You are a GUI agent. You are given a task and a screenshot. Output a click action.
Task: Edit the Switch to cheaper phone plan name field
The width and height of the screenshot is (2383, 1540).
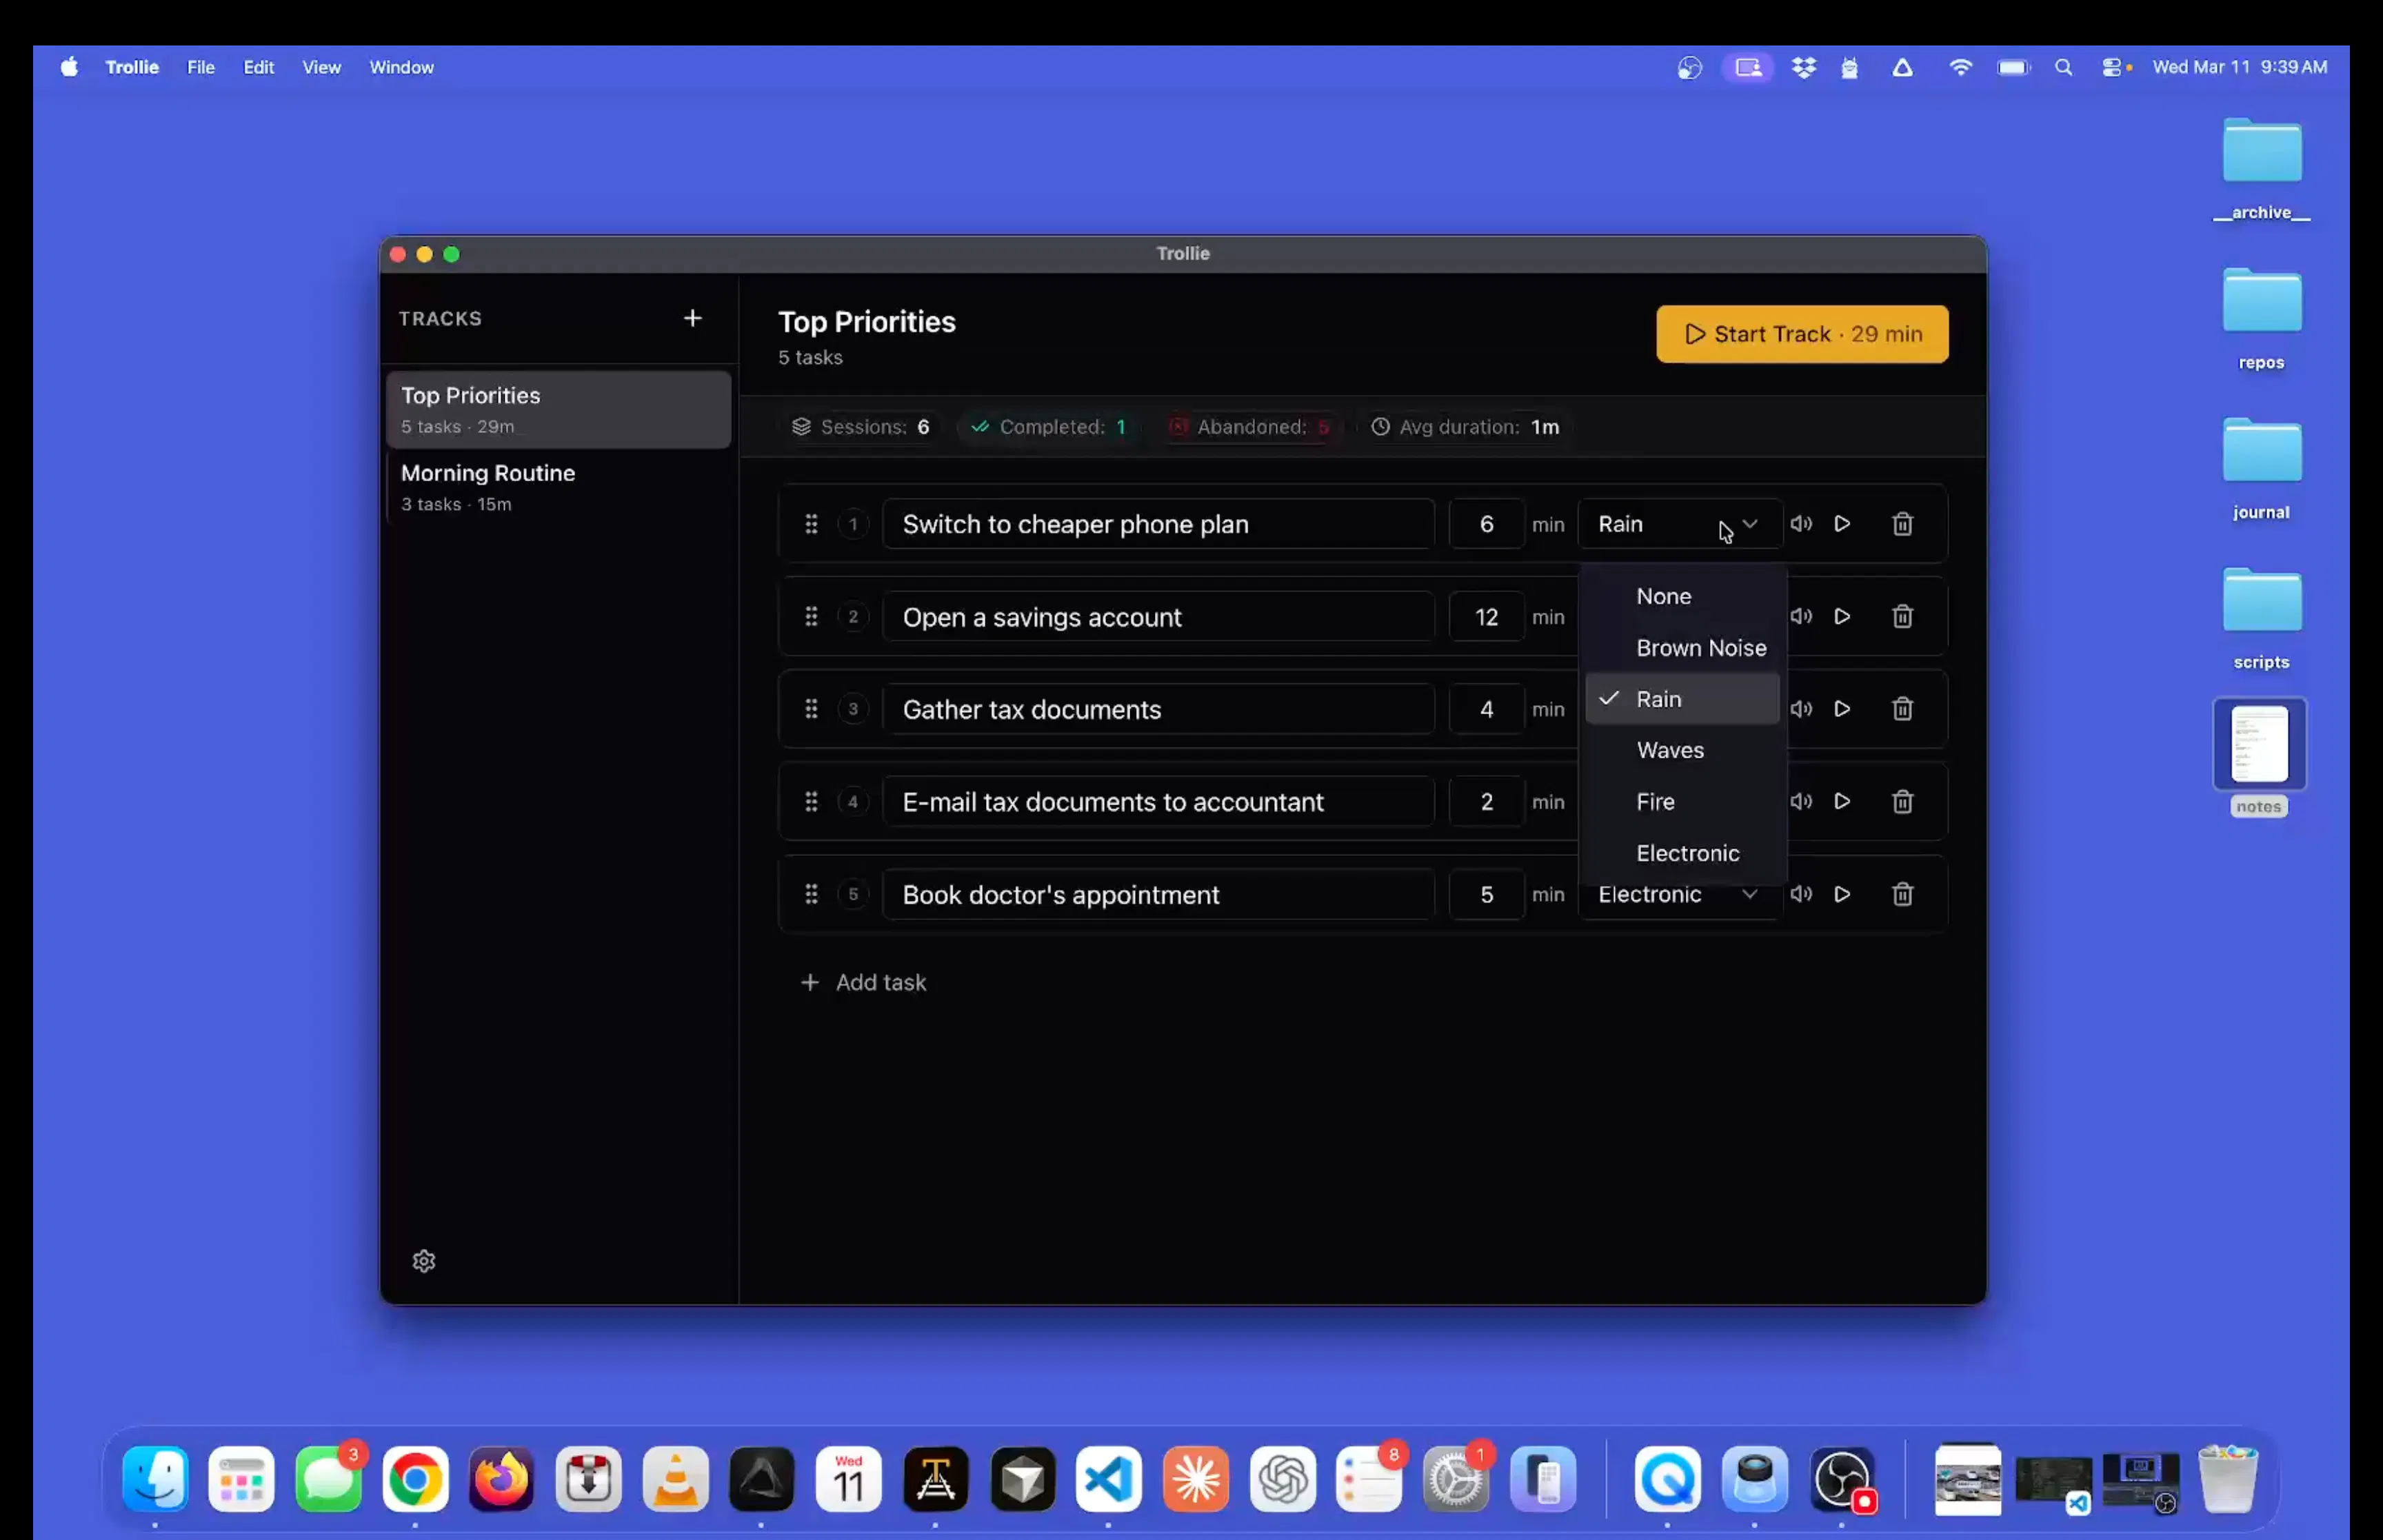click(1158, 524)
